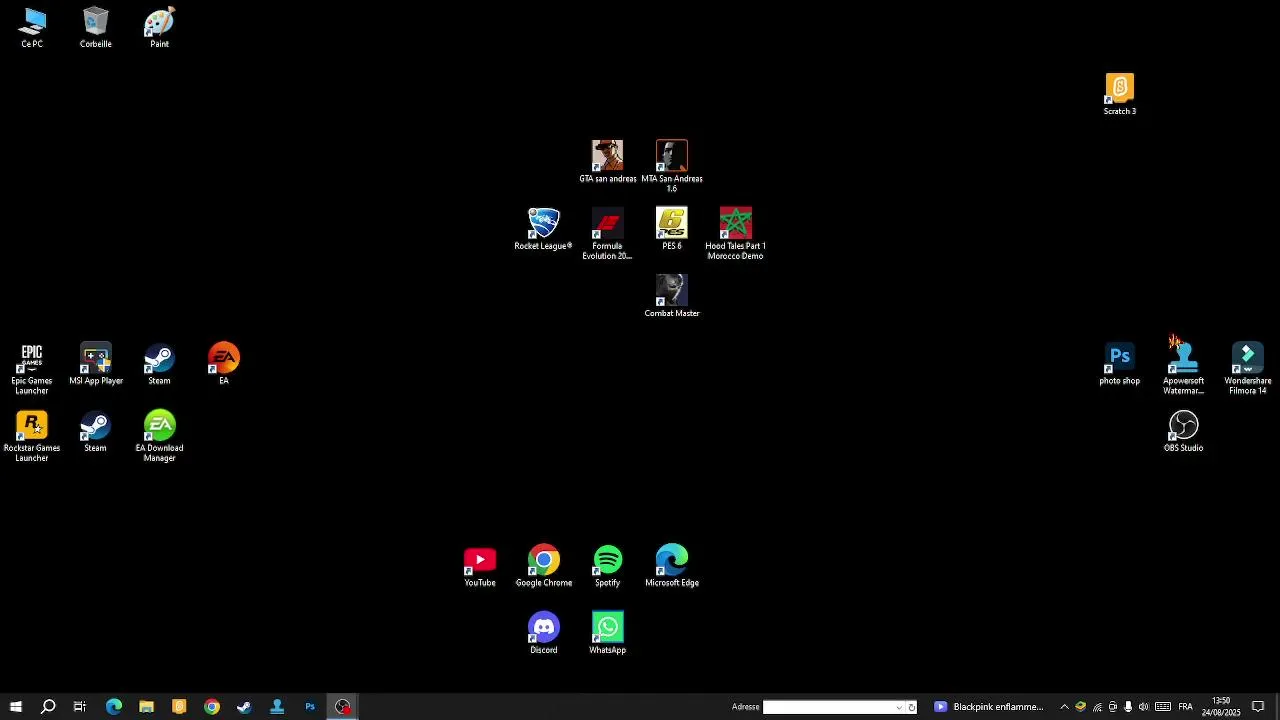
Task: Click the Adresse toolbar refresh button
Action: [x=912, y=707]
